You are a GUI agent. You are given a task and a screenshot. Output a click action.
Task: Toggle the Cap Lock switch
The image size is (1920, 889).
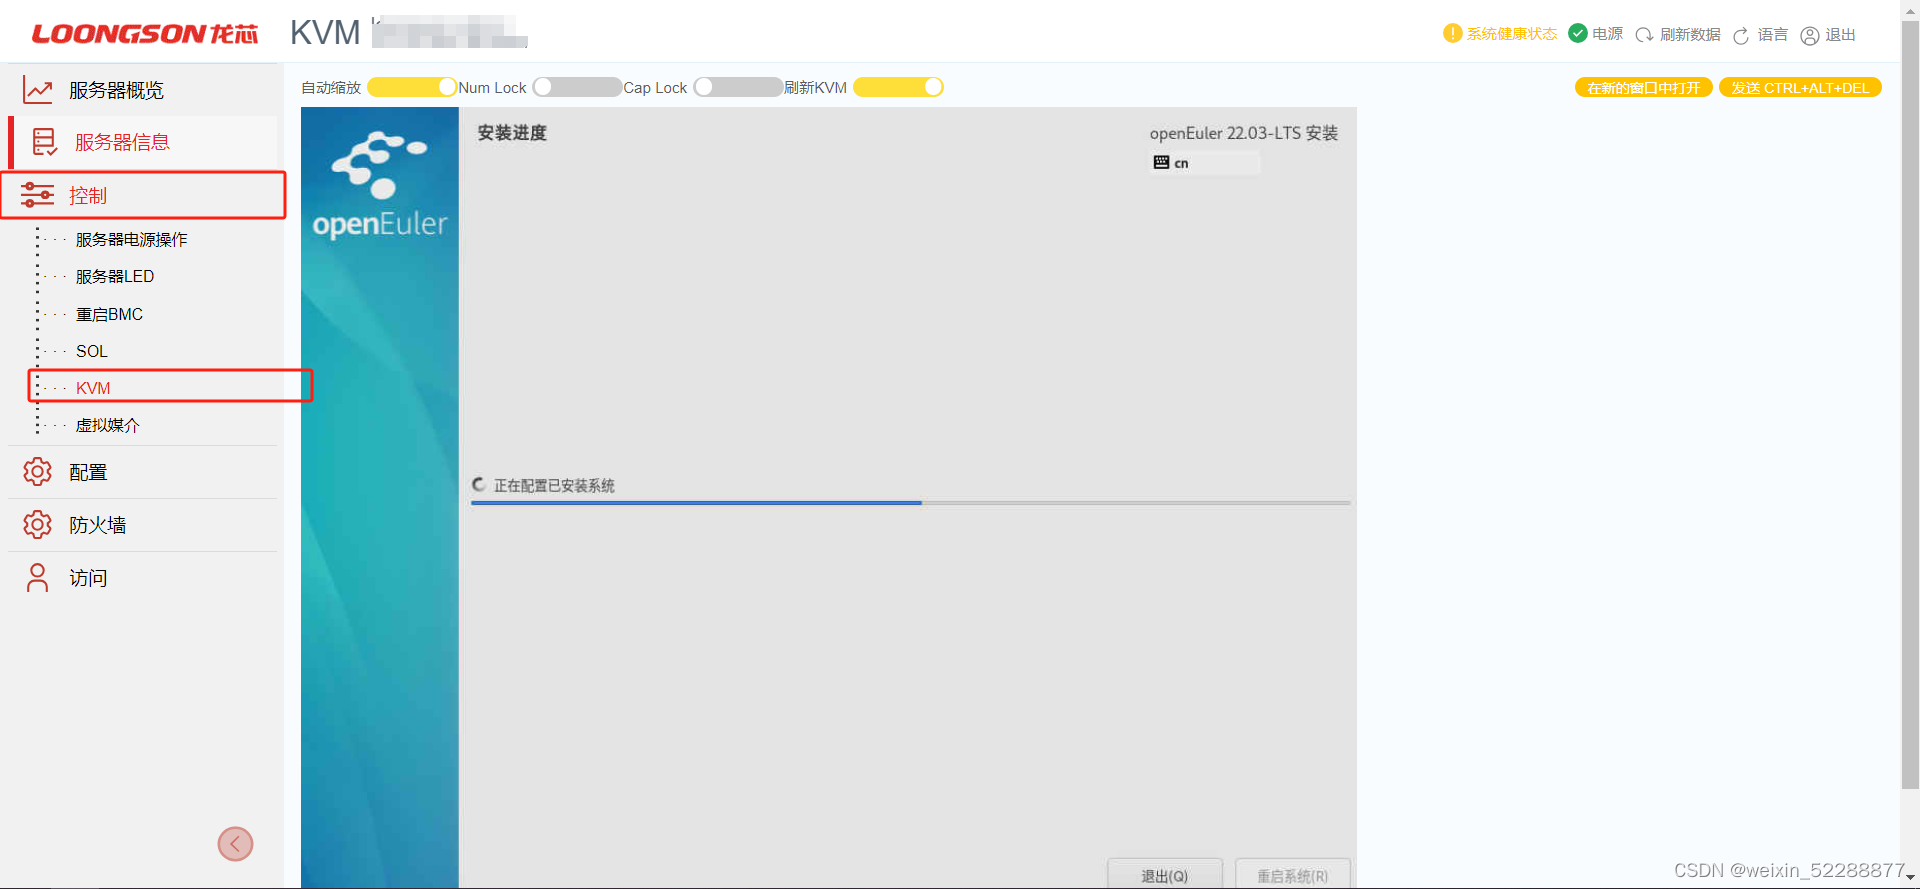[x=738, y=87]
